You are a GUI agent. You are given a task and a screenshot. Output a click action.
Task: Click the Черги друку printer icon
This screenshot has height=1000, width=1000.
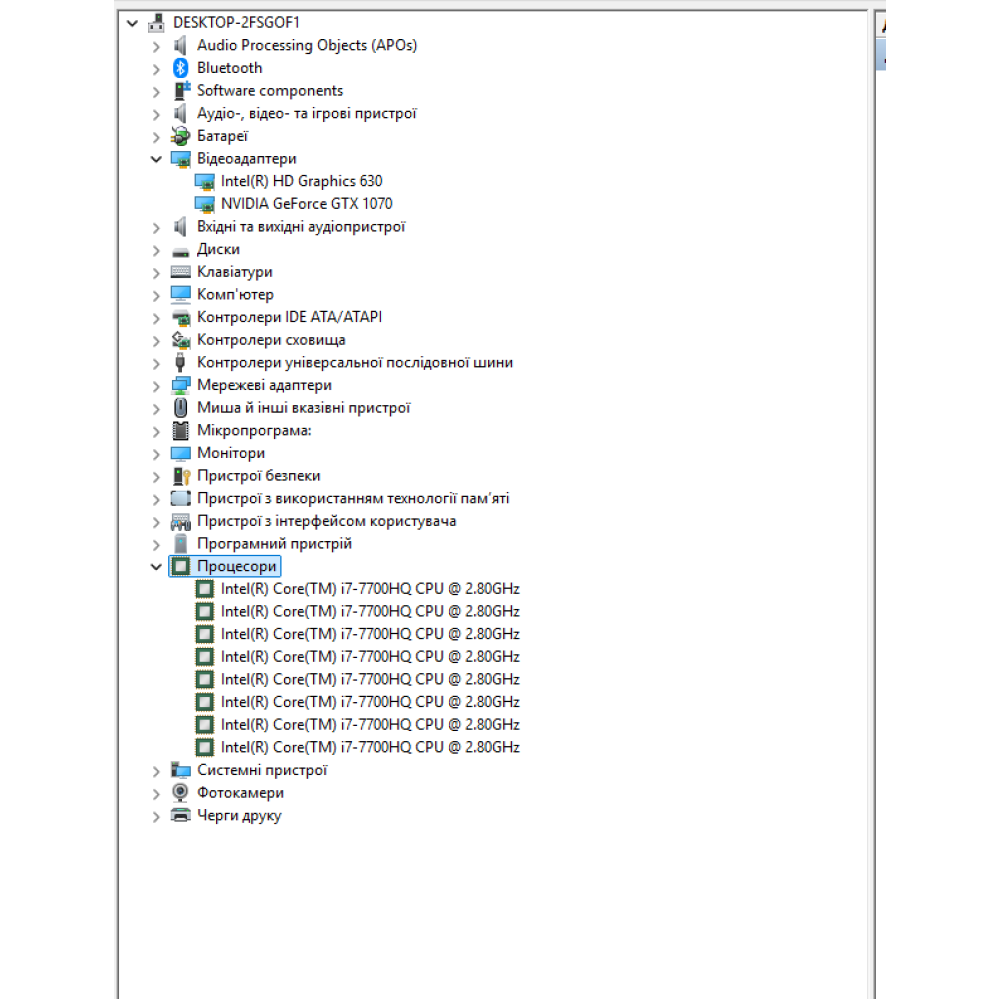point(180,816)
